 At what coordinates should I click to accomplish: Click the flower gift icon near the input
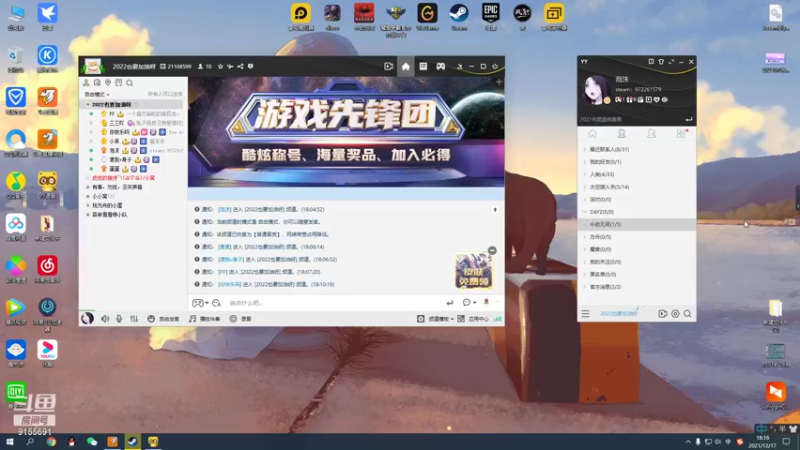486,302
